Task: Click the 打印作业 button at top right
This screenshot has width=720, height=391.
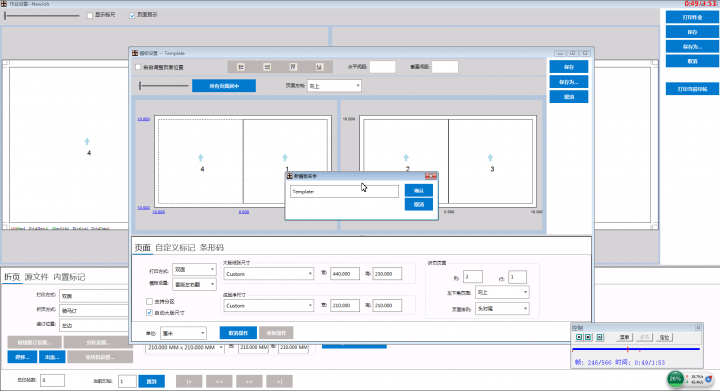Action: pyautogui.click(x=692, y=17)
